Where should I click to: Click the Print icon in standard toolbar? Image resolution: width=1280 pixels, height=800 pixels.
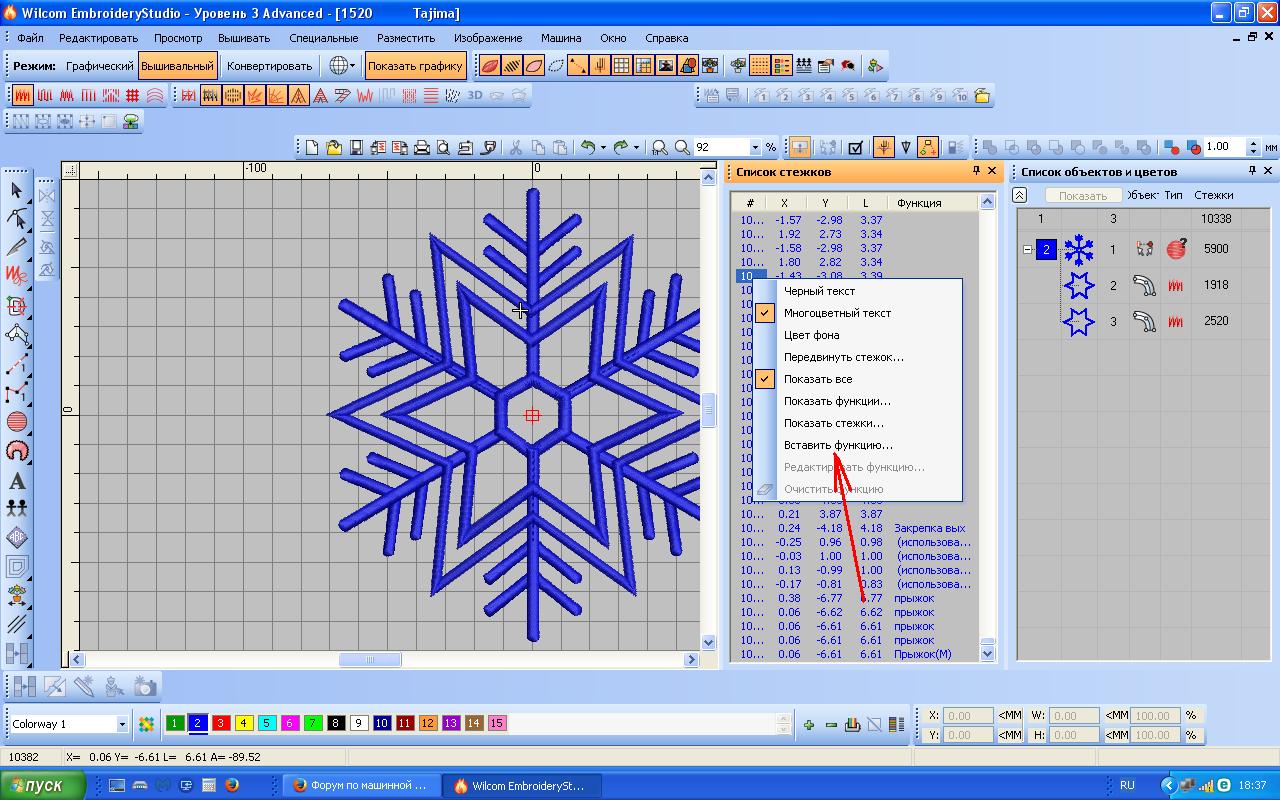tap(422, 147)
